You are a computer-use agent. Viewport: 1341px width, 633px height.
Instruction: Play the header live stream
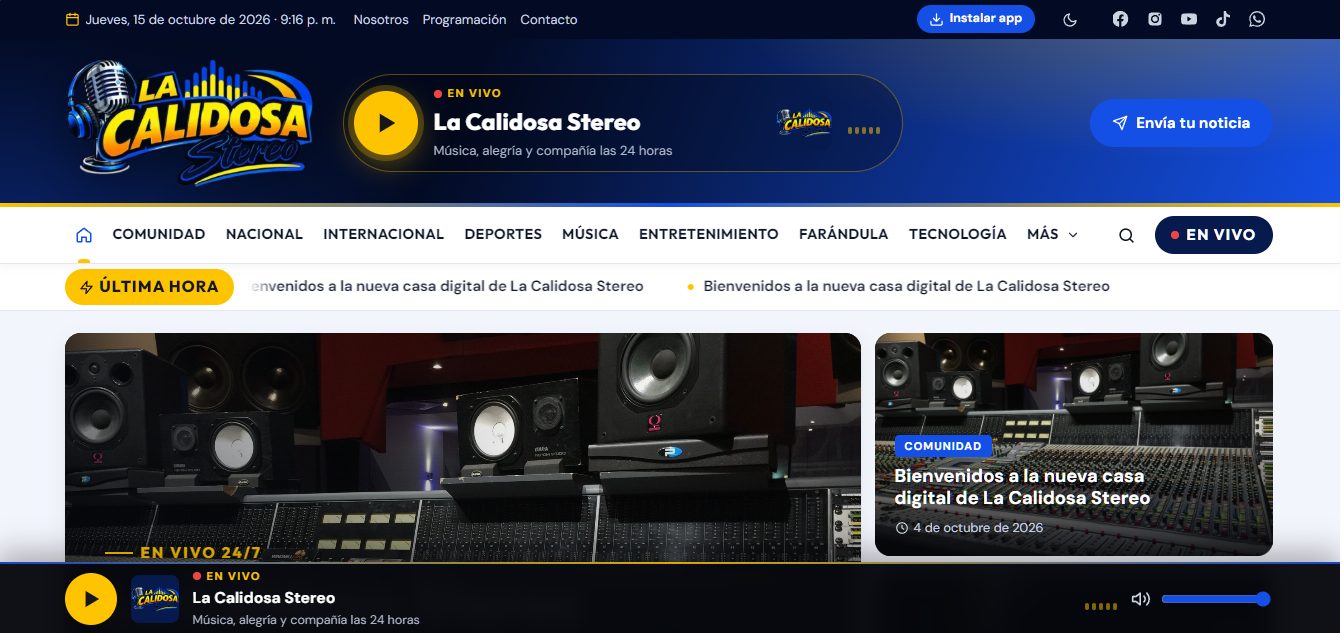[x=386, y=123]
